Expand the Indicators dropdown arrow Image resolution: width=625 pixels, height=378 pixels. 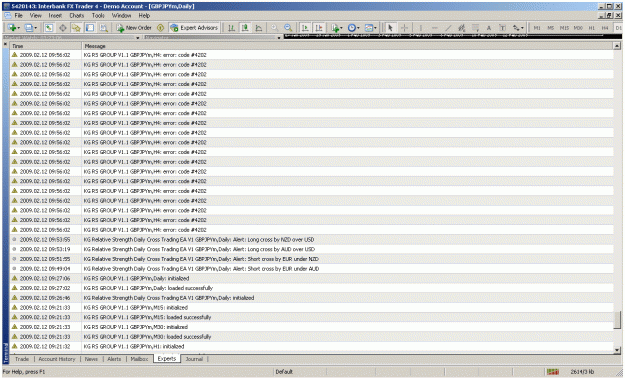[341, 28]
